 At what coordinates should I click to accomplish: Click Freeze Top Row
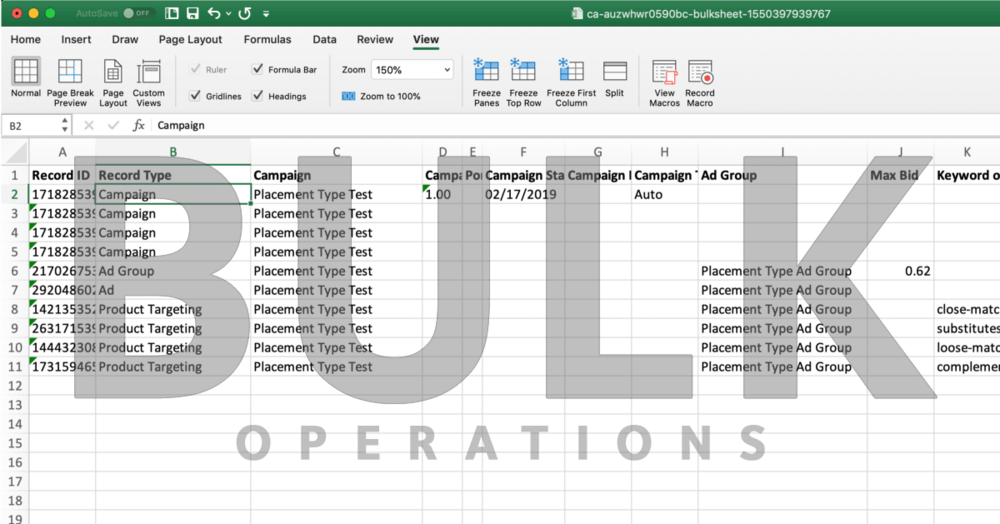pos(524,82)
